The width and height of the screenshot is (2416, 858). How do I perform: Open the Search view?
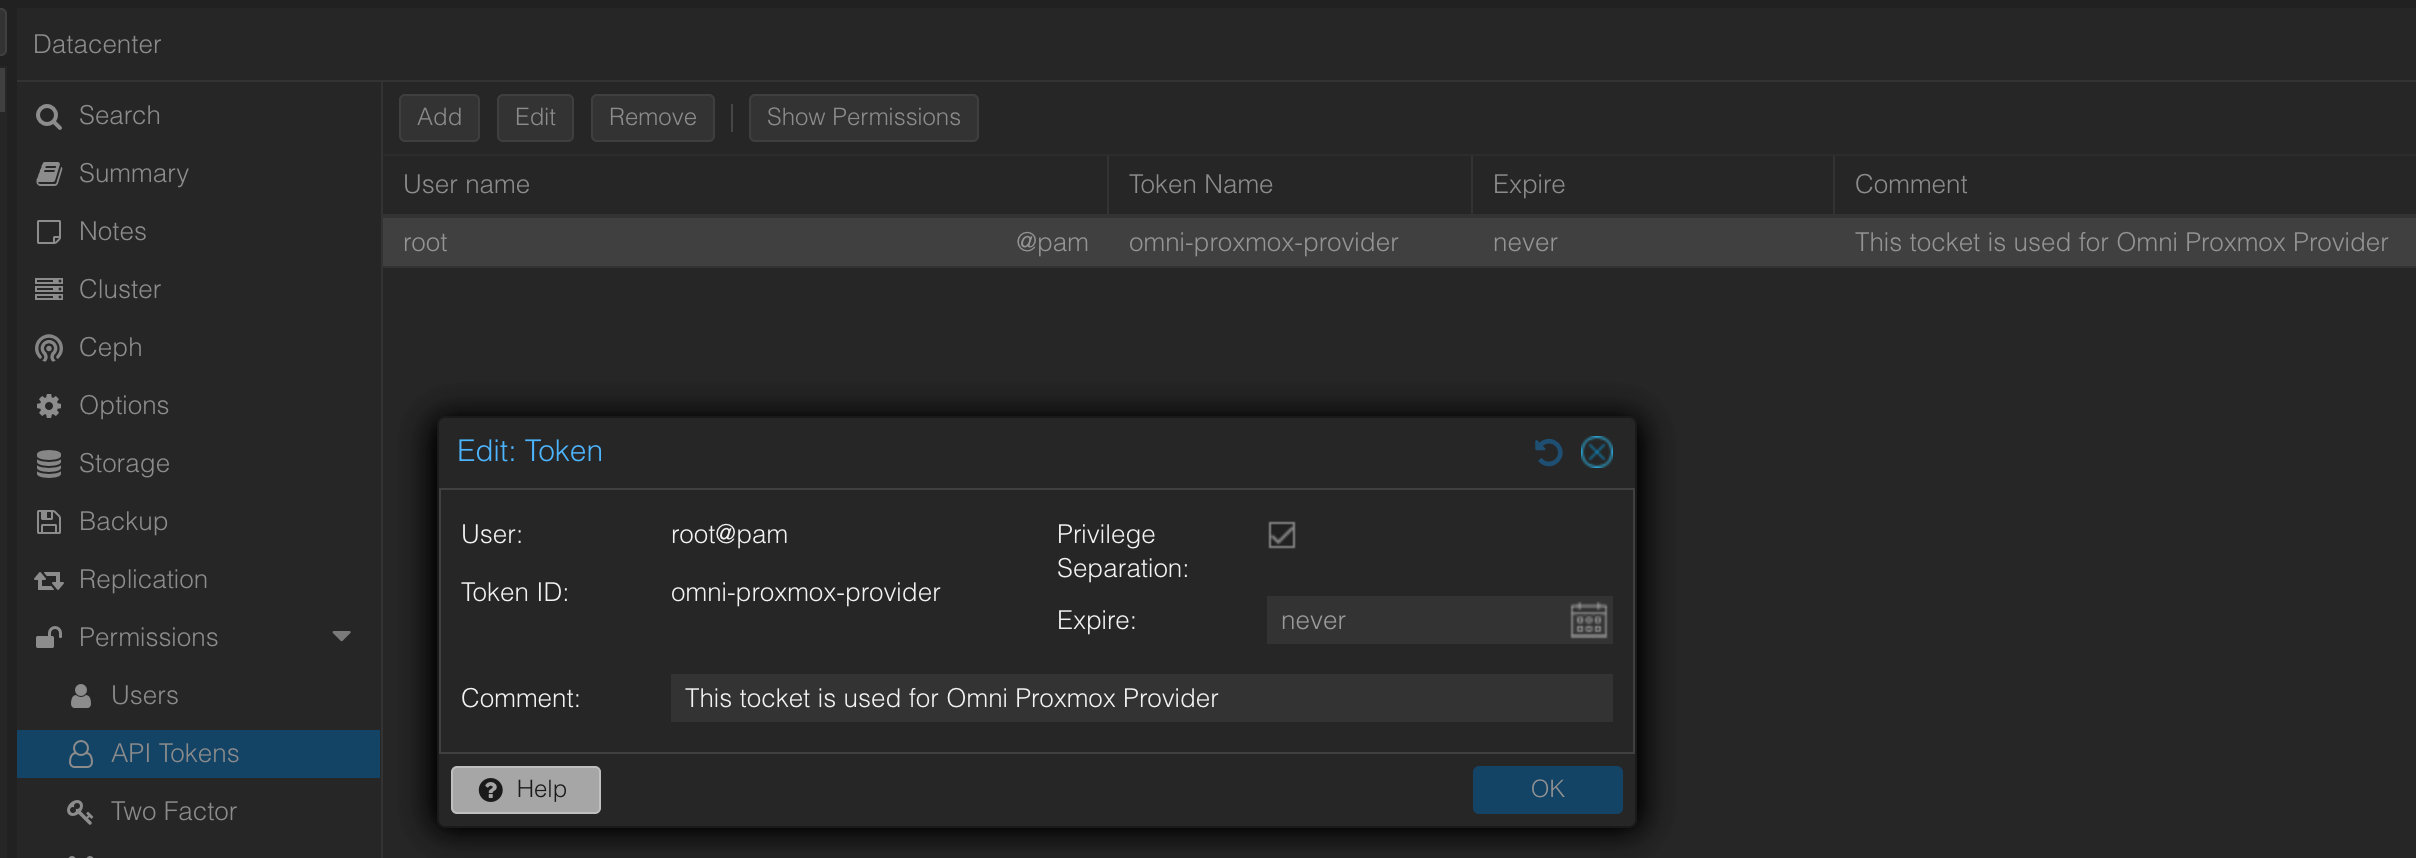119,116
